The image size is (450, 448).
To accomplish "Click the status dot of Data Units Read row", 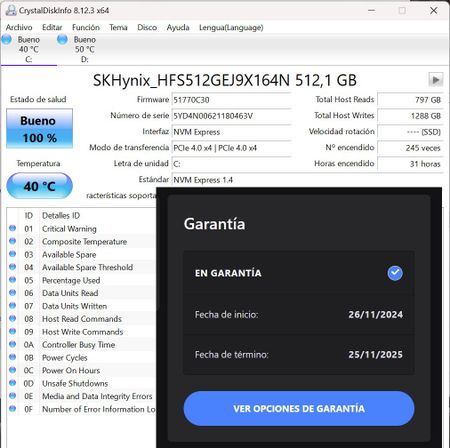I will pyautogui.click(x=13, y=292).
